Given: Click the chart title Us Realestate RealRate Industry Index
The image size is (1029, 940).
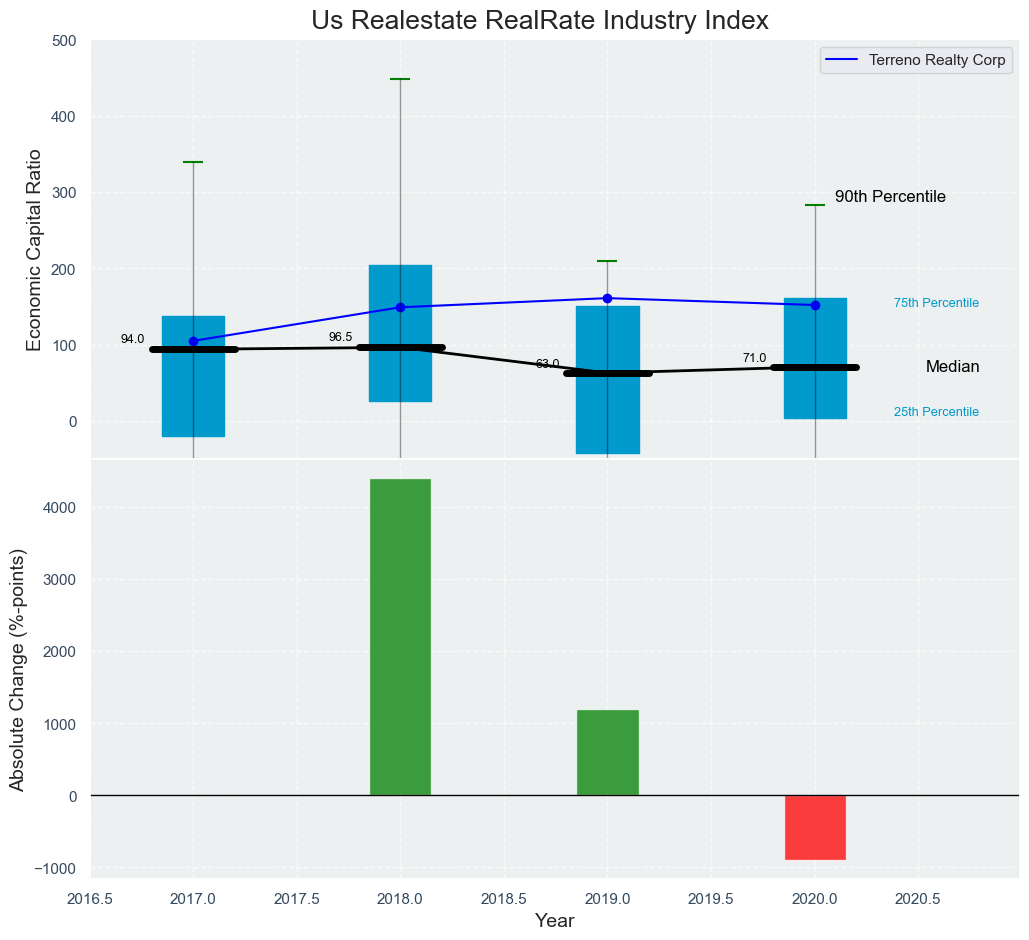Looking at the screenshot, I should pos(539,20).
